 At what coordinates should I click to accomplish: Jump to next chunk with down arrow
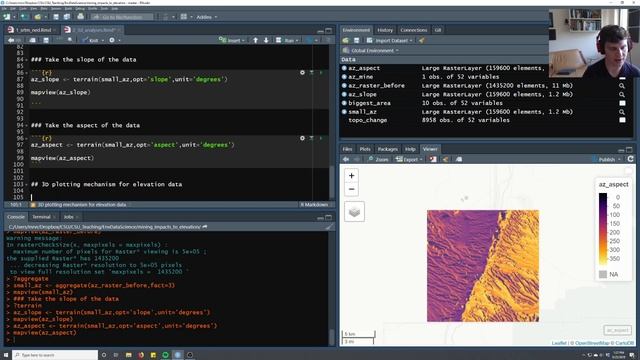coord(266,40)
